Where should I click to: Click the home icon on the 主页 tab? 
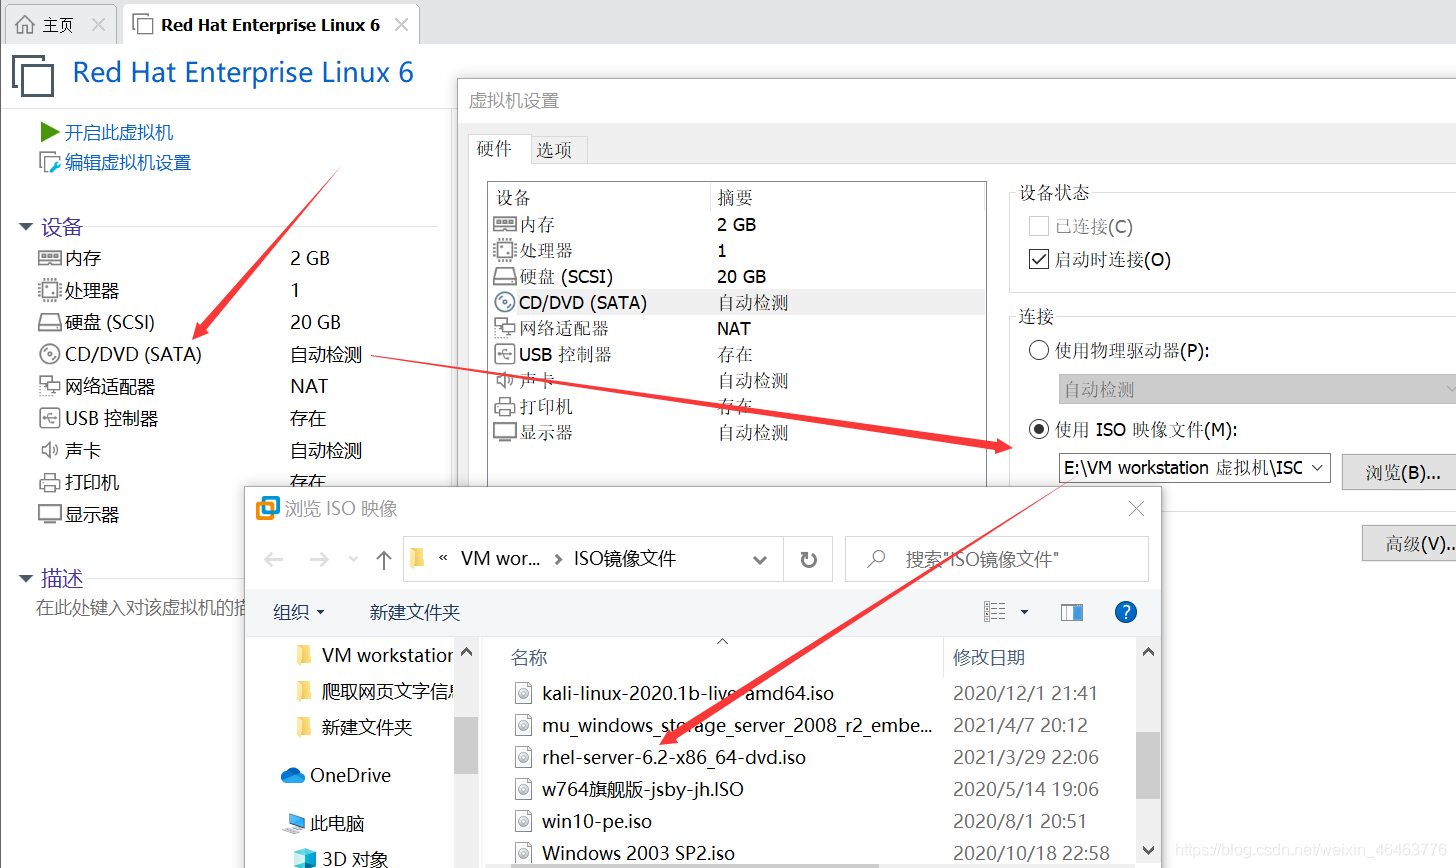pyautogui.click(x=25, y=24)
